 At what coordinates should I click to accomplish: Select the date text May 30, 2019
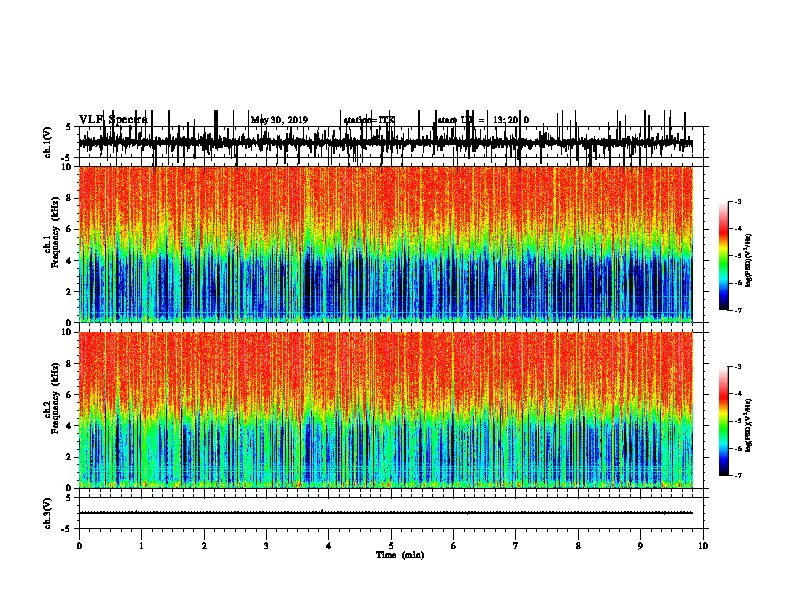pos(279,120)
